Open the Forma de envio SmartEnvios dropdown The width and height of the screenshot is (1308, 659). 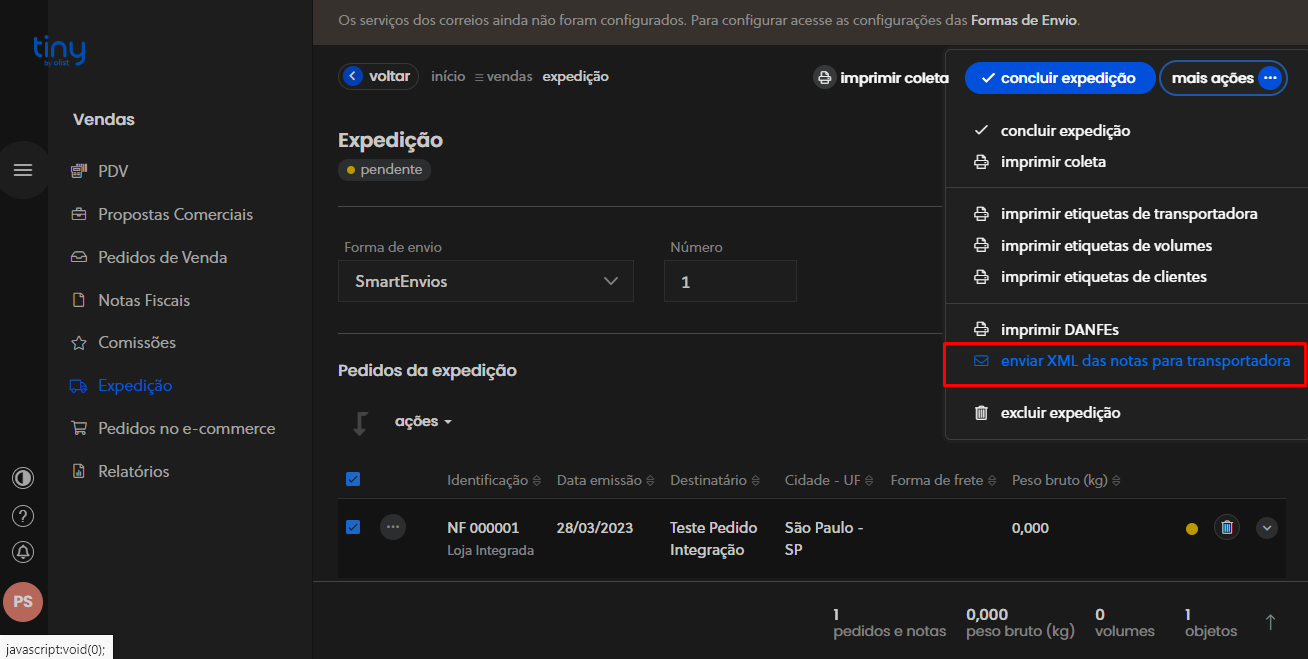(x=486, y=281)
